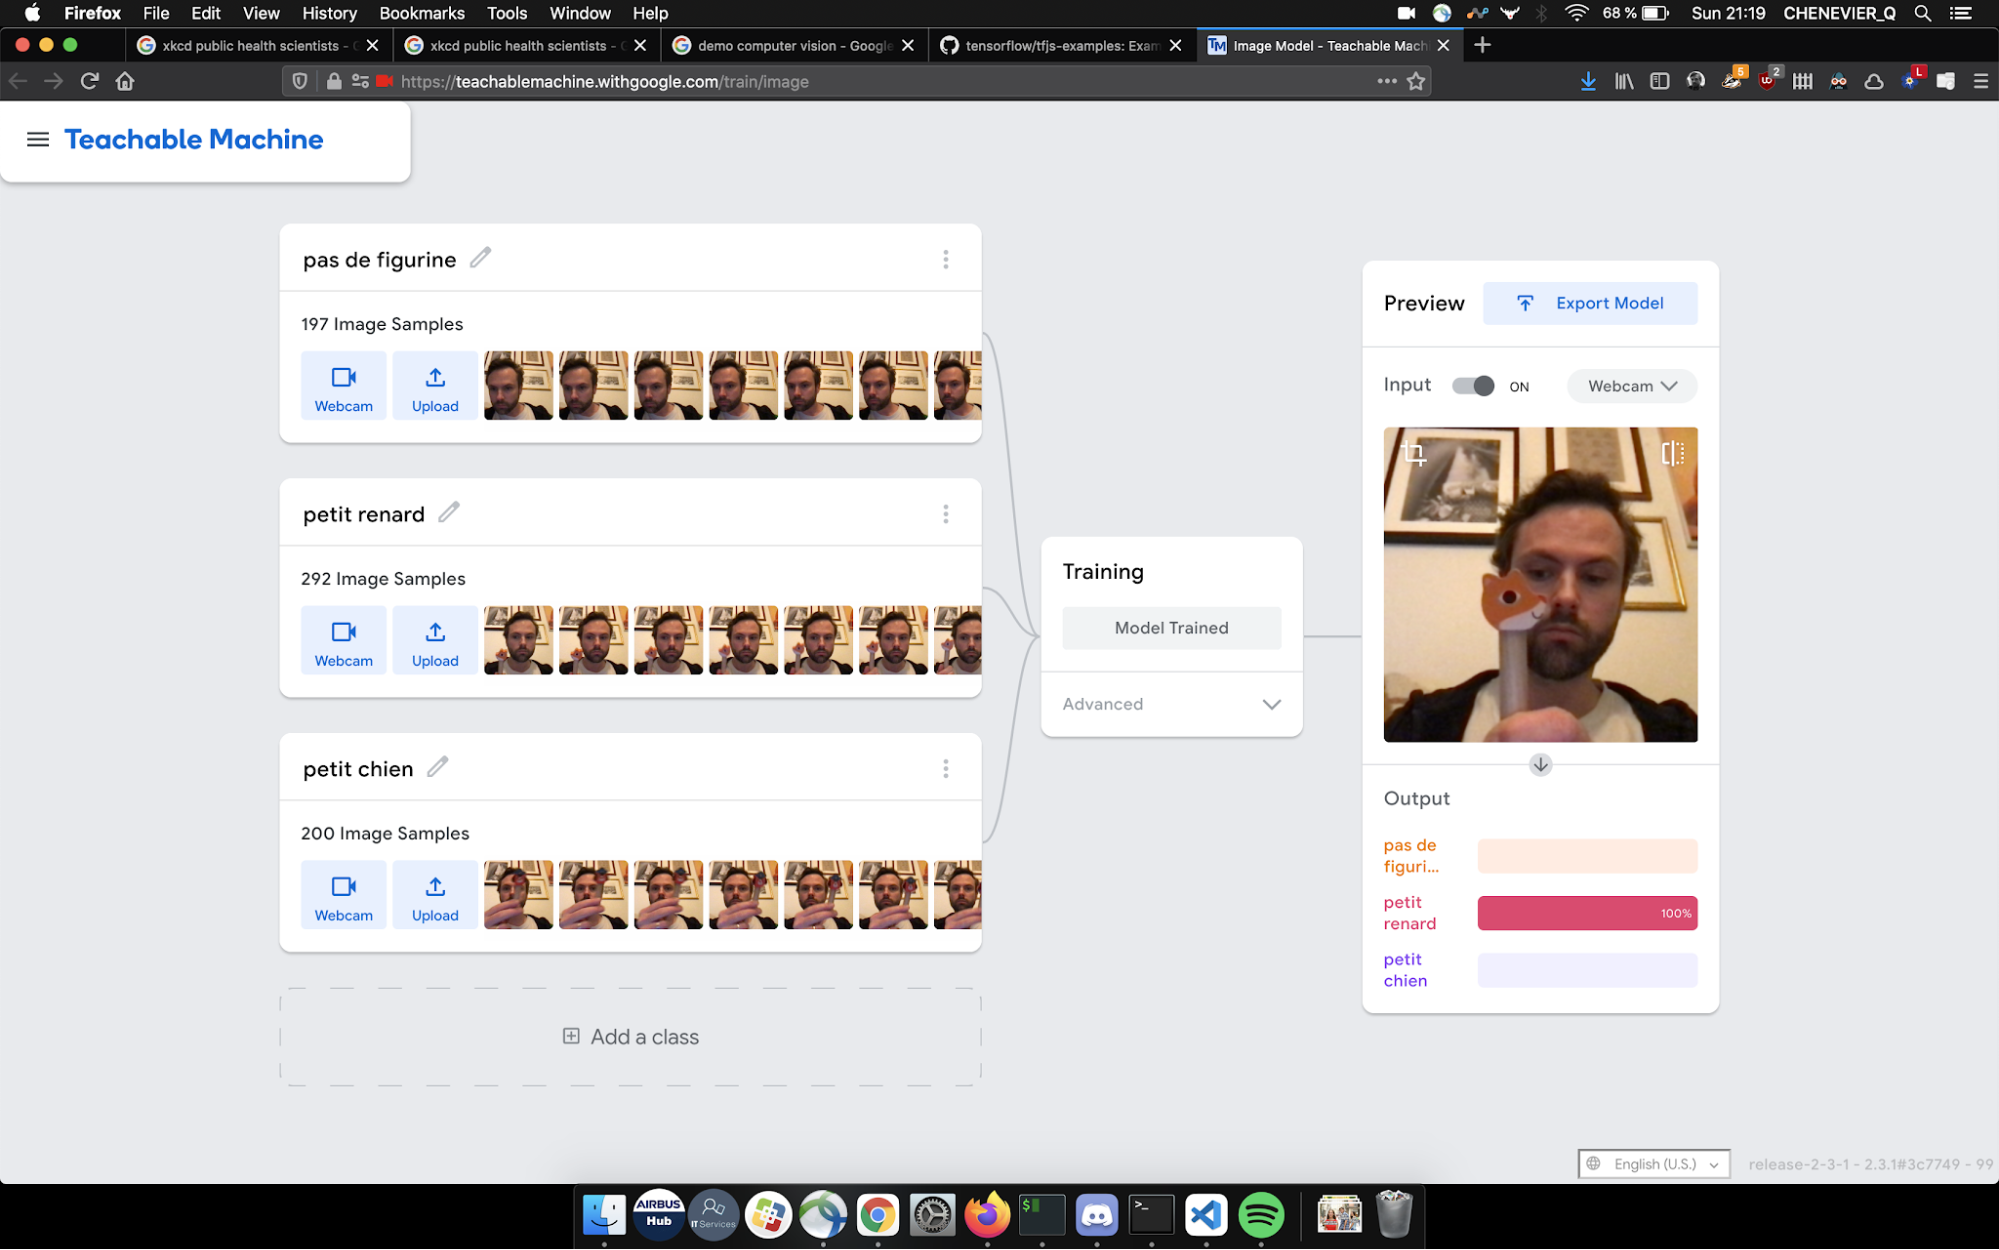Click the crop icon on the webcam preview
Screen dimensions: 1999x1250
[1413, 454]
